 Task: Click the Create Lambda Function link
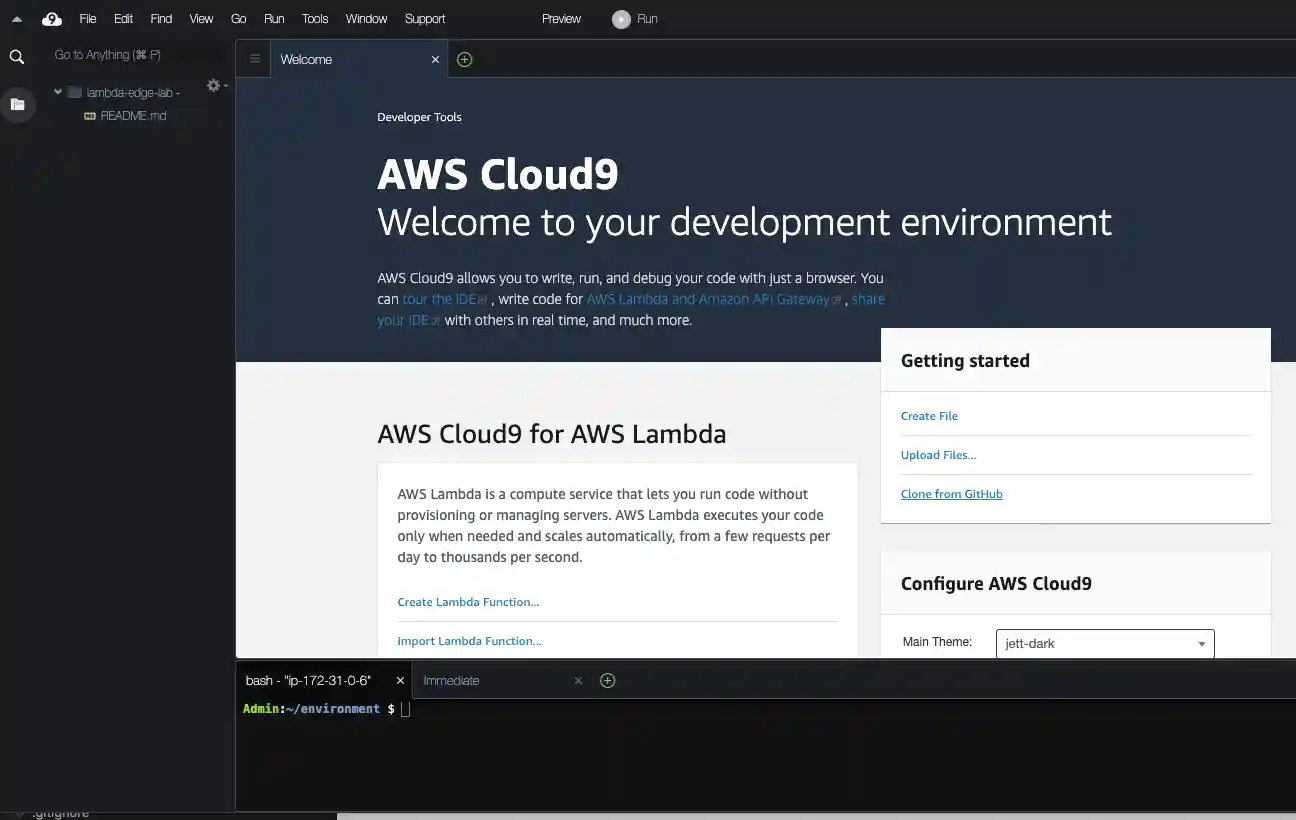click(468, 602)
